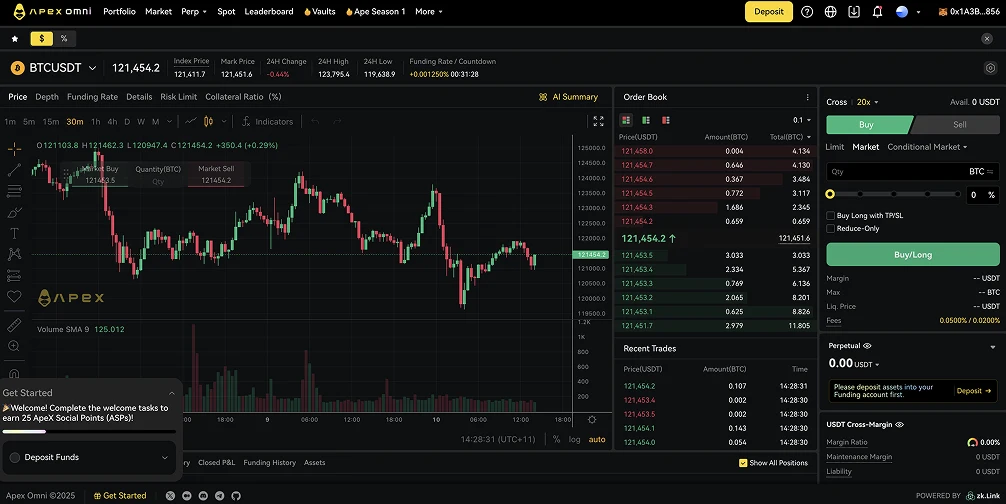The image size is (1006, 504).
Task: Click the yellow Deposit button
Action: (x=769, y=12)
